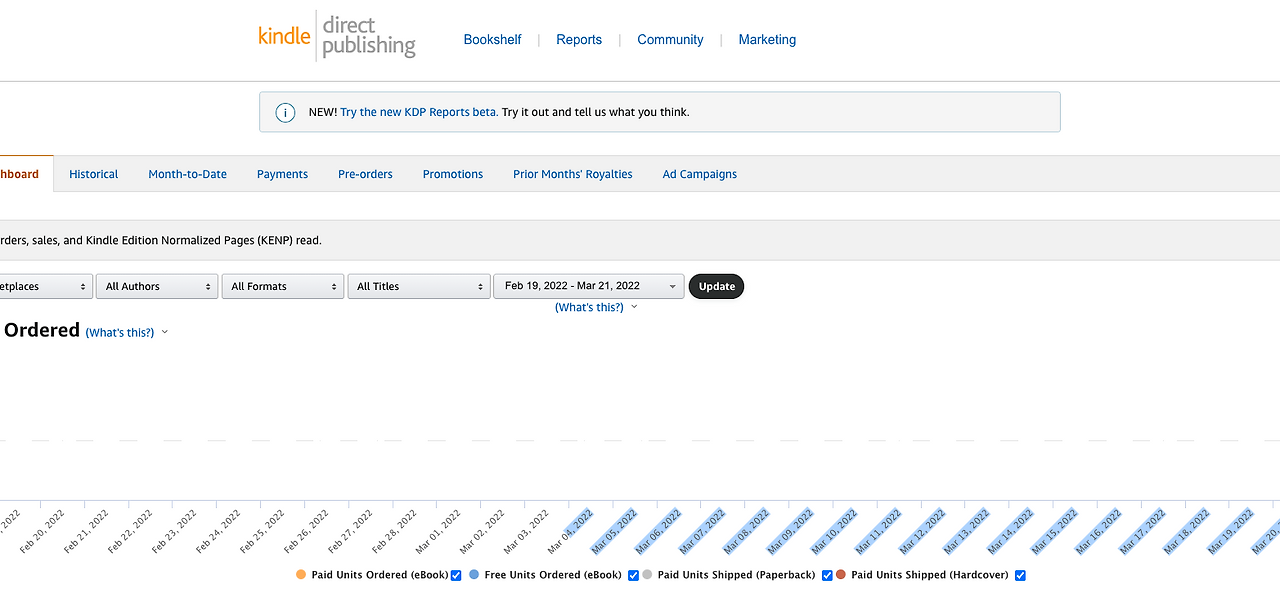The width and height of the screenshot is (1280, 598).
Task: Toggle the Paid Units Shipped (Paperback) checkbox
Action: [x=827, y=575]
